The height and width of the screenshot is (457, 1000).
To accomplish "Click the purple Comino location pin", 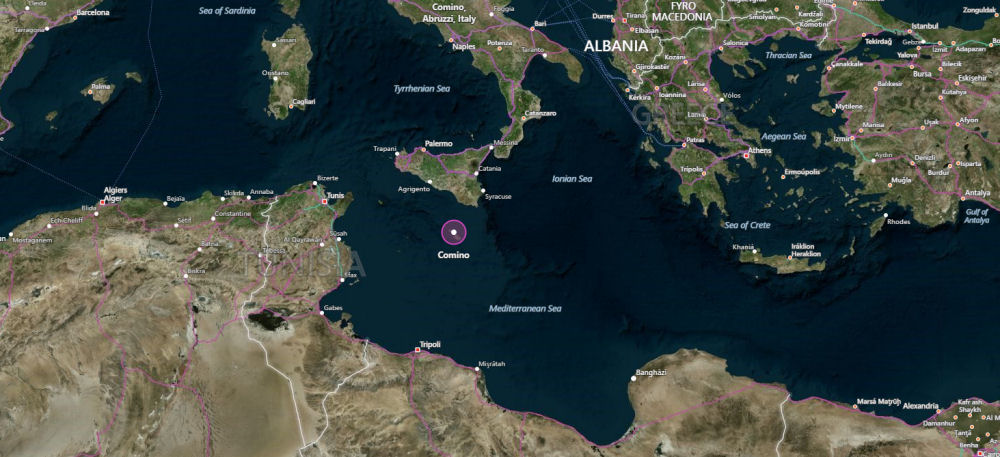I will point(453,232).
